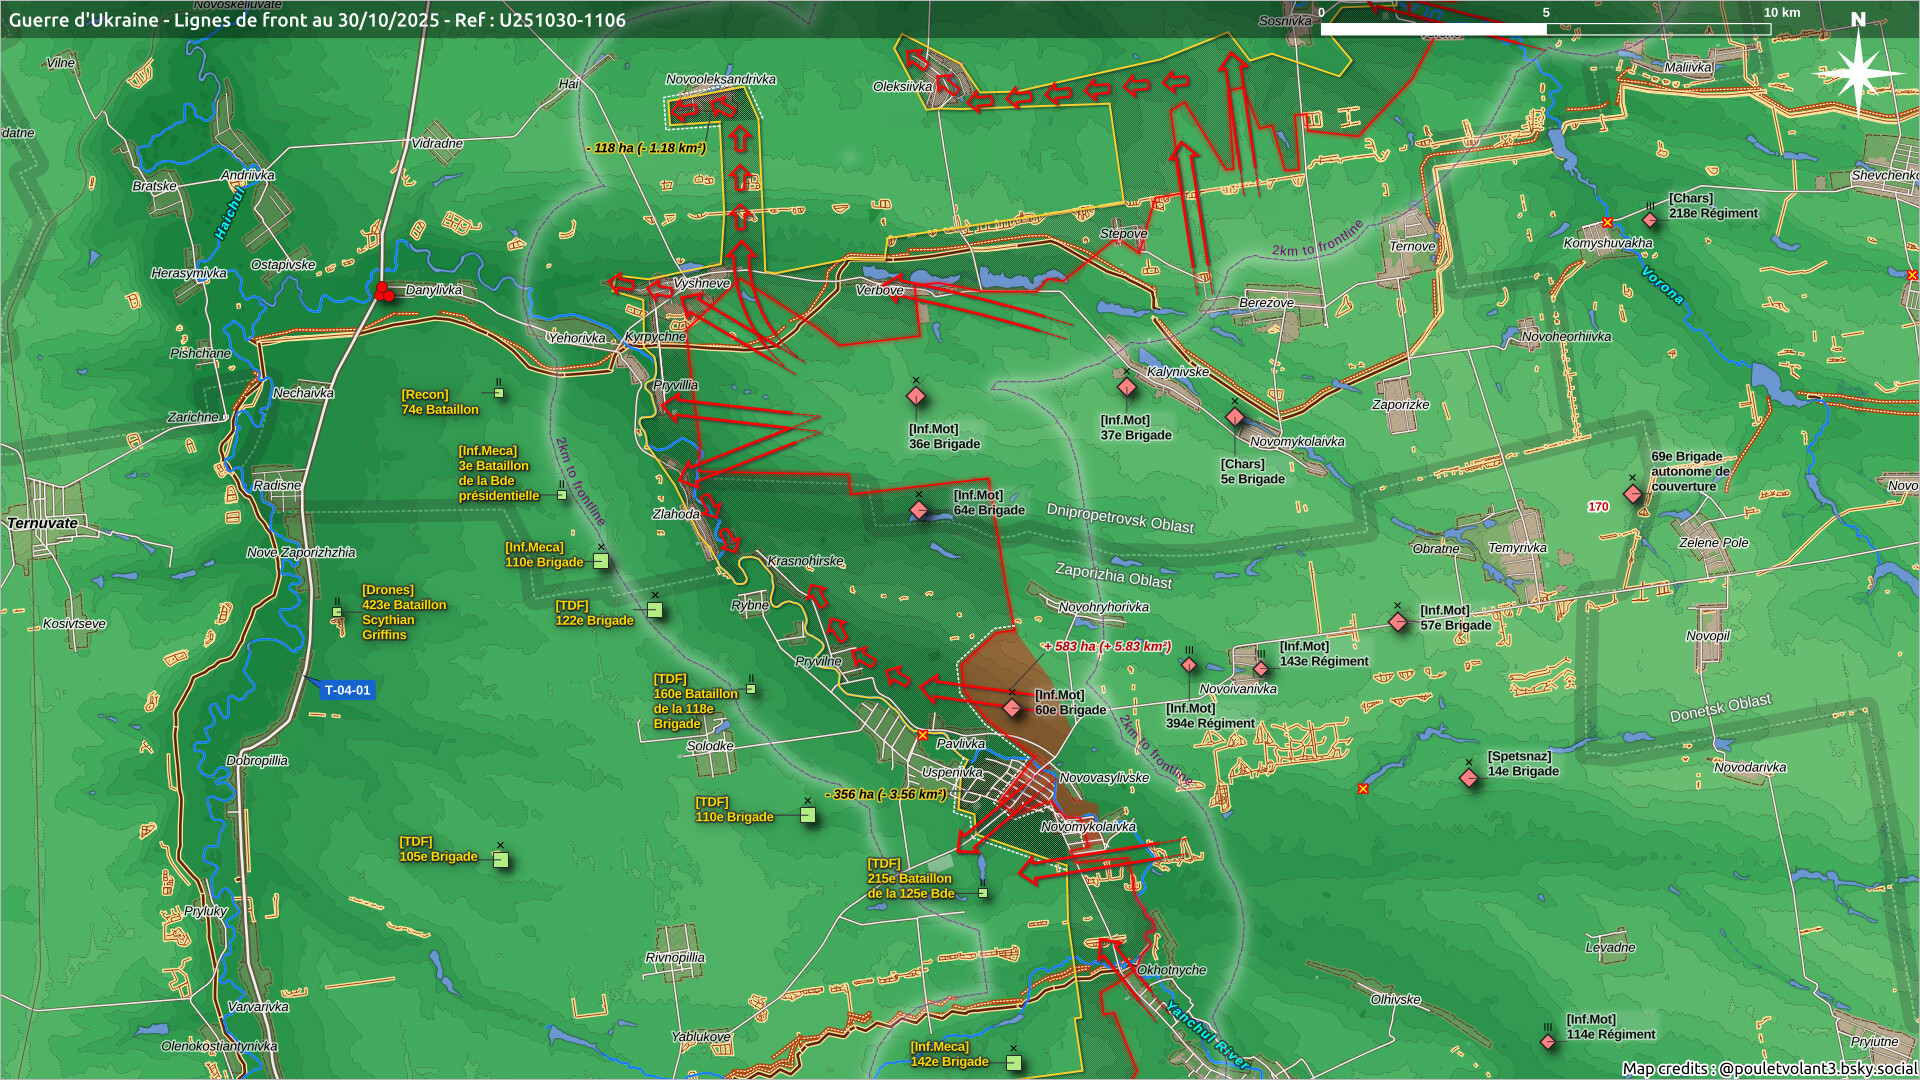1920x1080 pixels.
Task: Select the 60e Brigade red diamond marker
Action: (x=1011, y=708)
